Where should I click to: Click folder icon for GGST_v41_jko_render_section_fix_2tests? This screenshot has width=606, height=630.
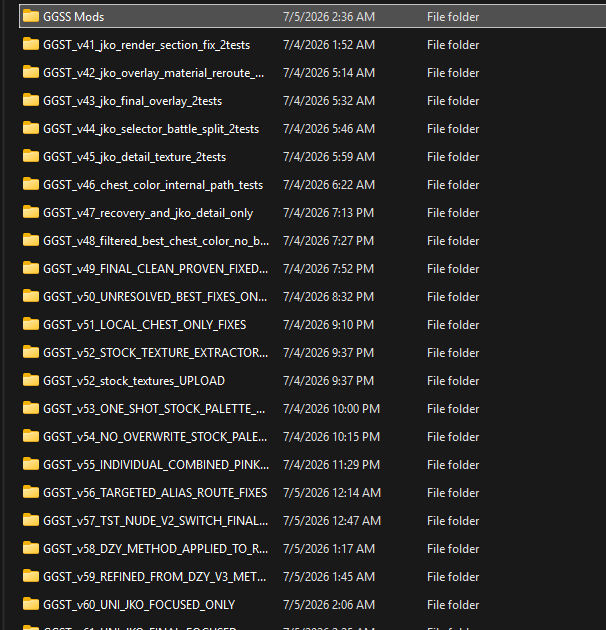[x=31, y=44]
